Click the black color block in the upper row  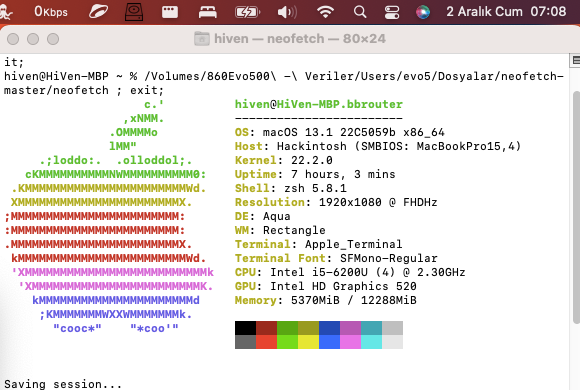click(x=245, y=328)
